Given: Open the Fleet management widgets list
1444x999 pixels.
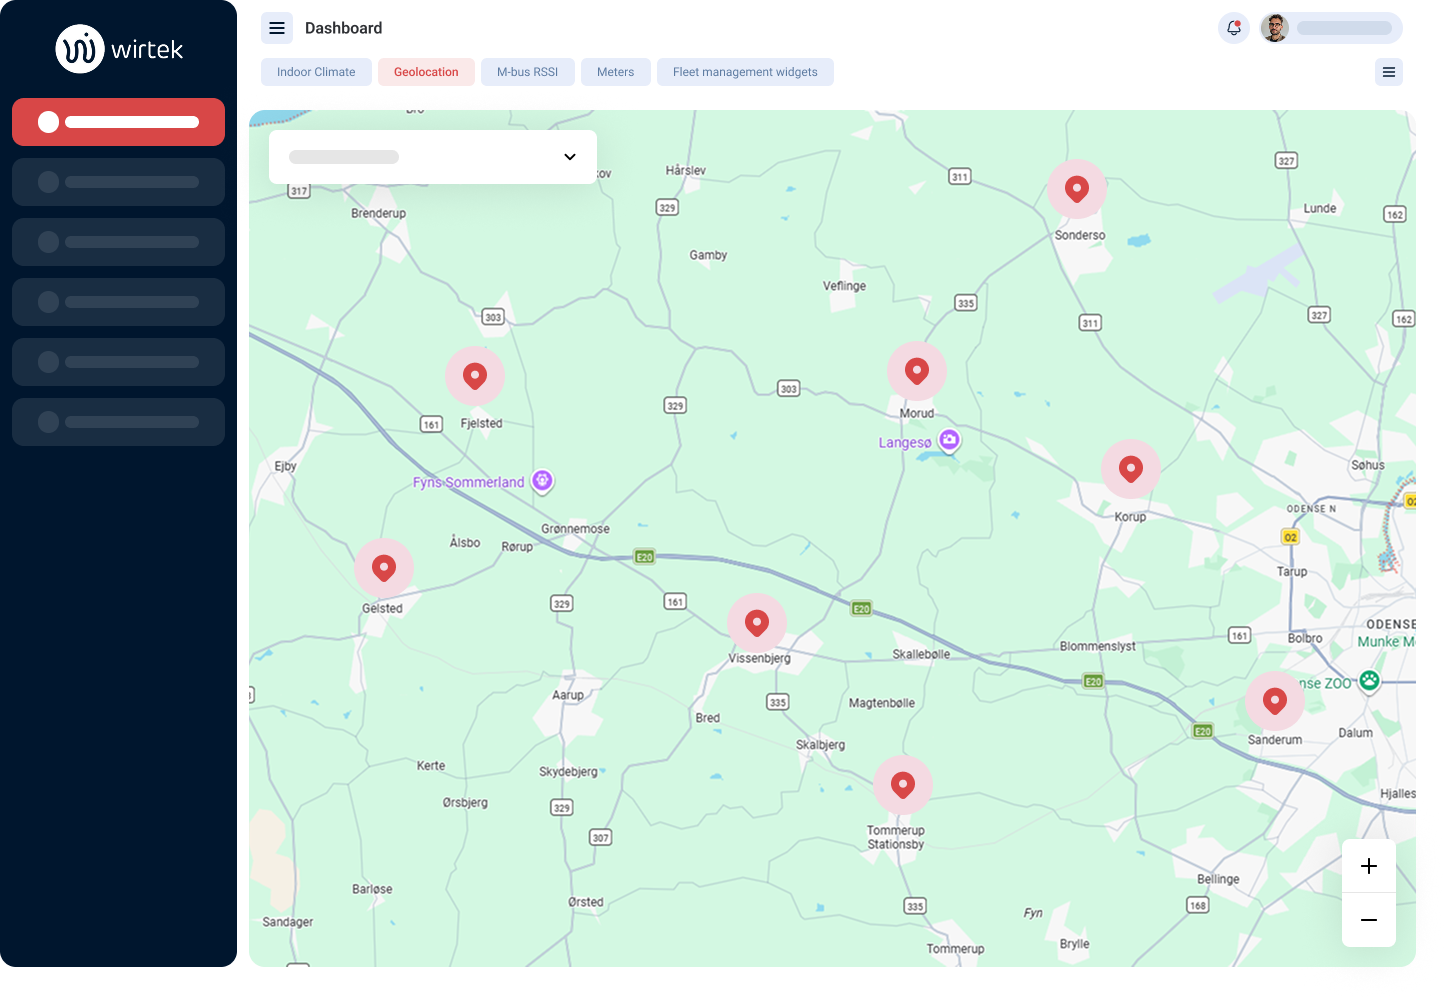Looking at the screenshot, I should pos(745,72).
